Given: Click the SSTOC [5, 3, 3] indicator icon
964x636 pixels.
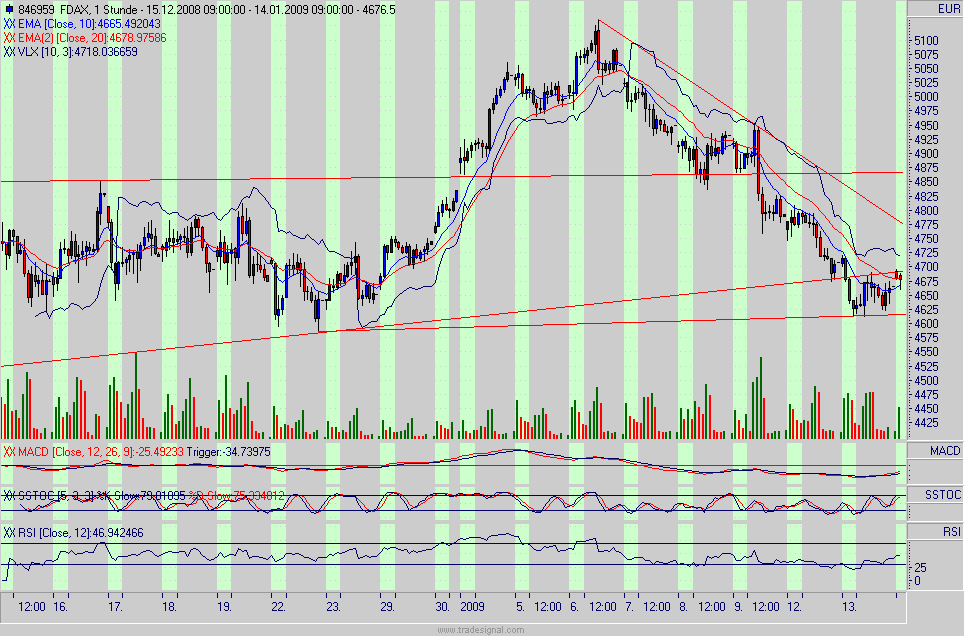Looking at the screenshot, I should tap(11, 493).
